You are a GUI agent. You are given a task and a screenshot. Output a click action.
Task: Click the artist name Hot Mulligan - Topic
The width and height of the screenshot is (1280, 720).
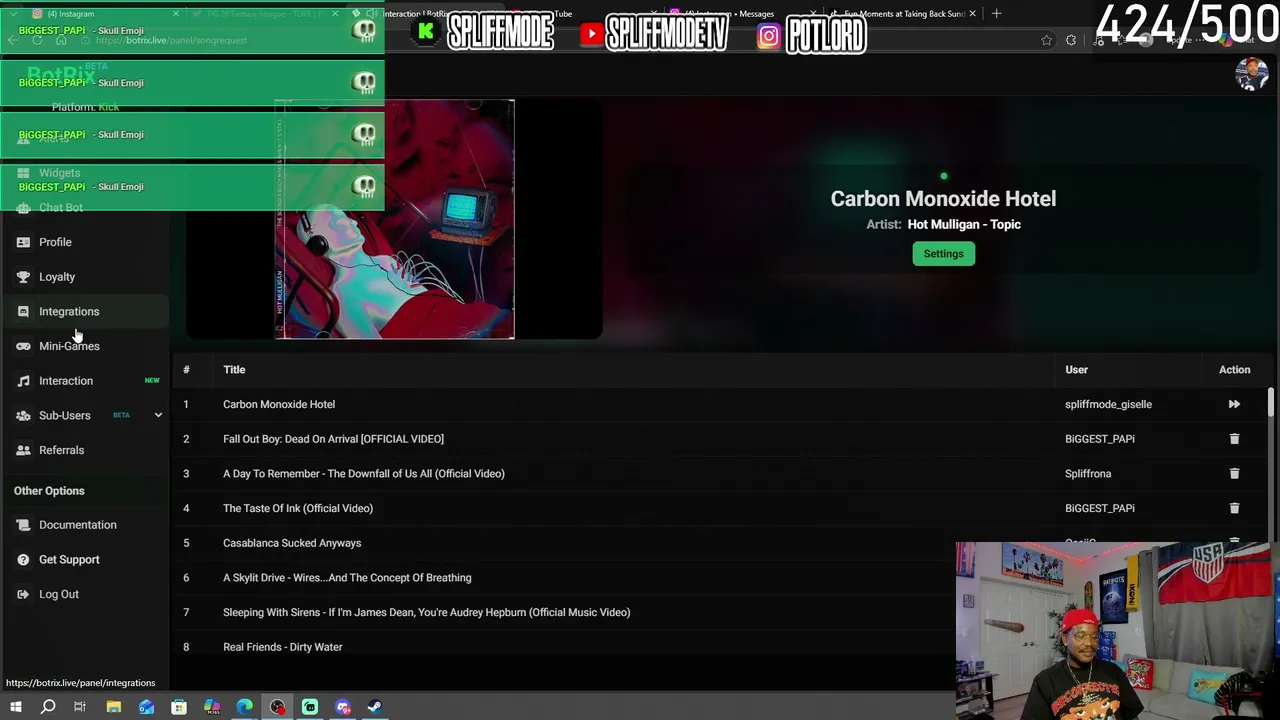[964, 225]
